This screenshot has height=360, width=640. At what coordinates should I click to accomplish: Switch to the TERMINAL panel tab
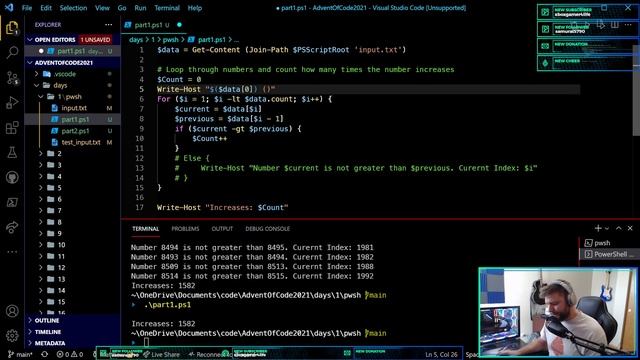[x=145, y=229]
